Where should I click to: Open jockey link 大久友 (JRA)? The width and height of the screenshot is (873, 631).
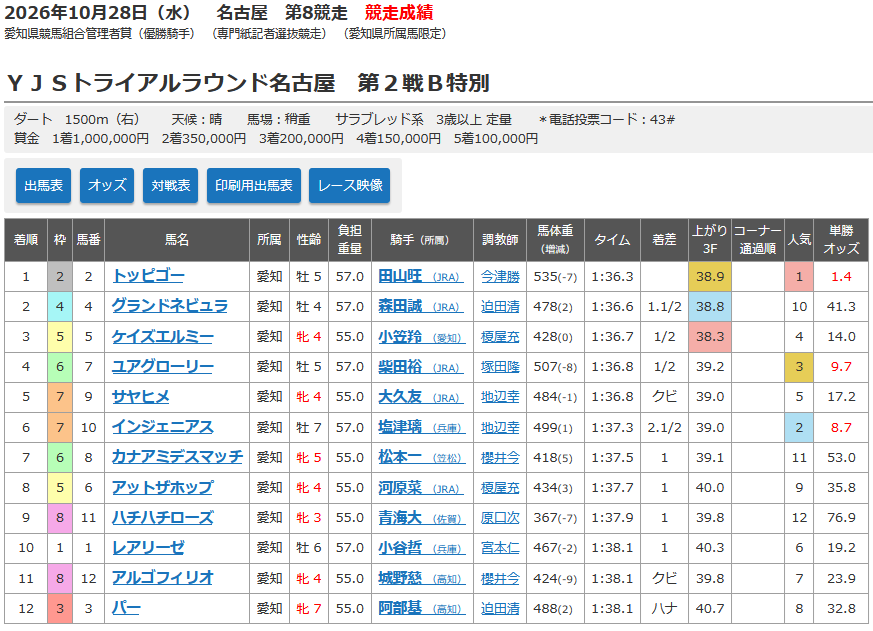[x=421, y=397]
